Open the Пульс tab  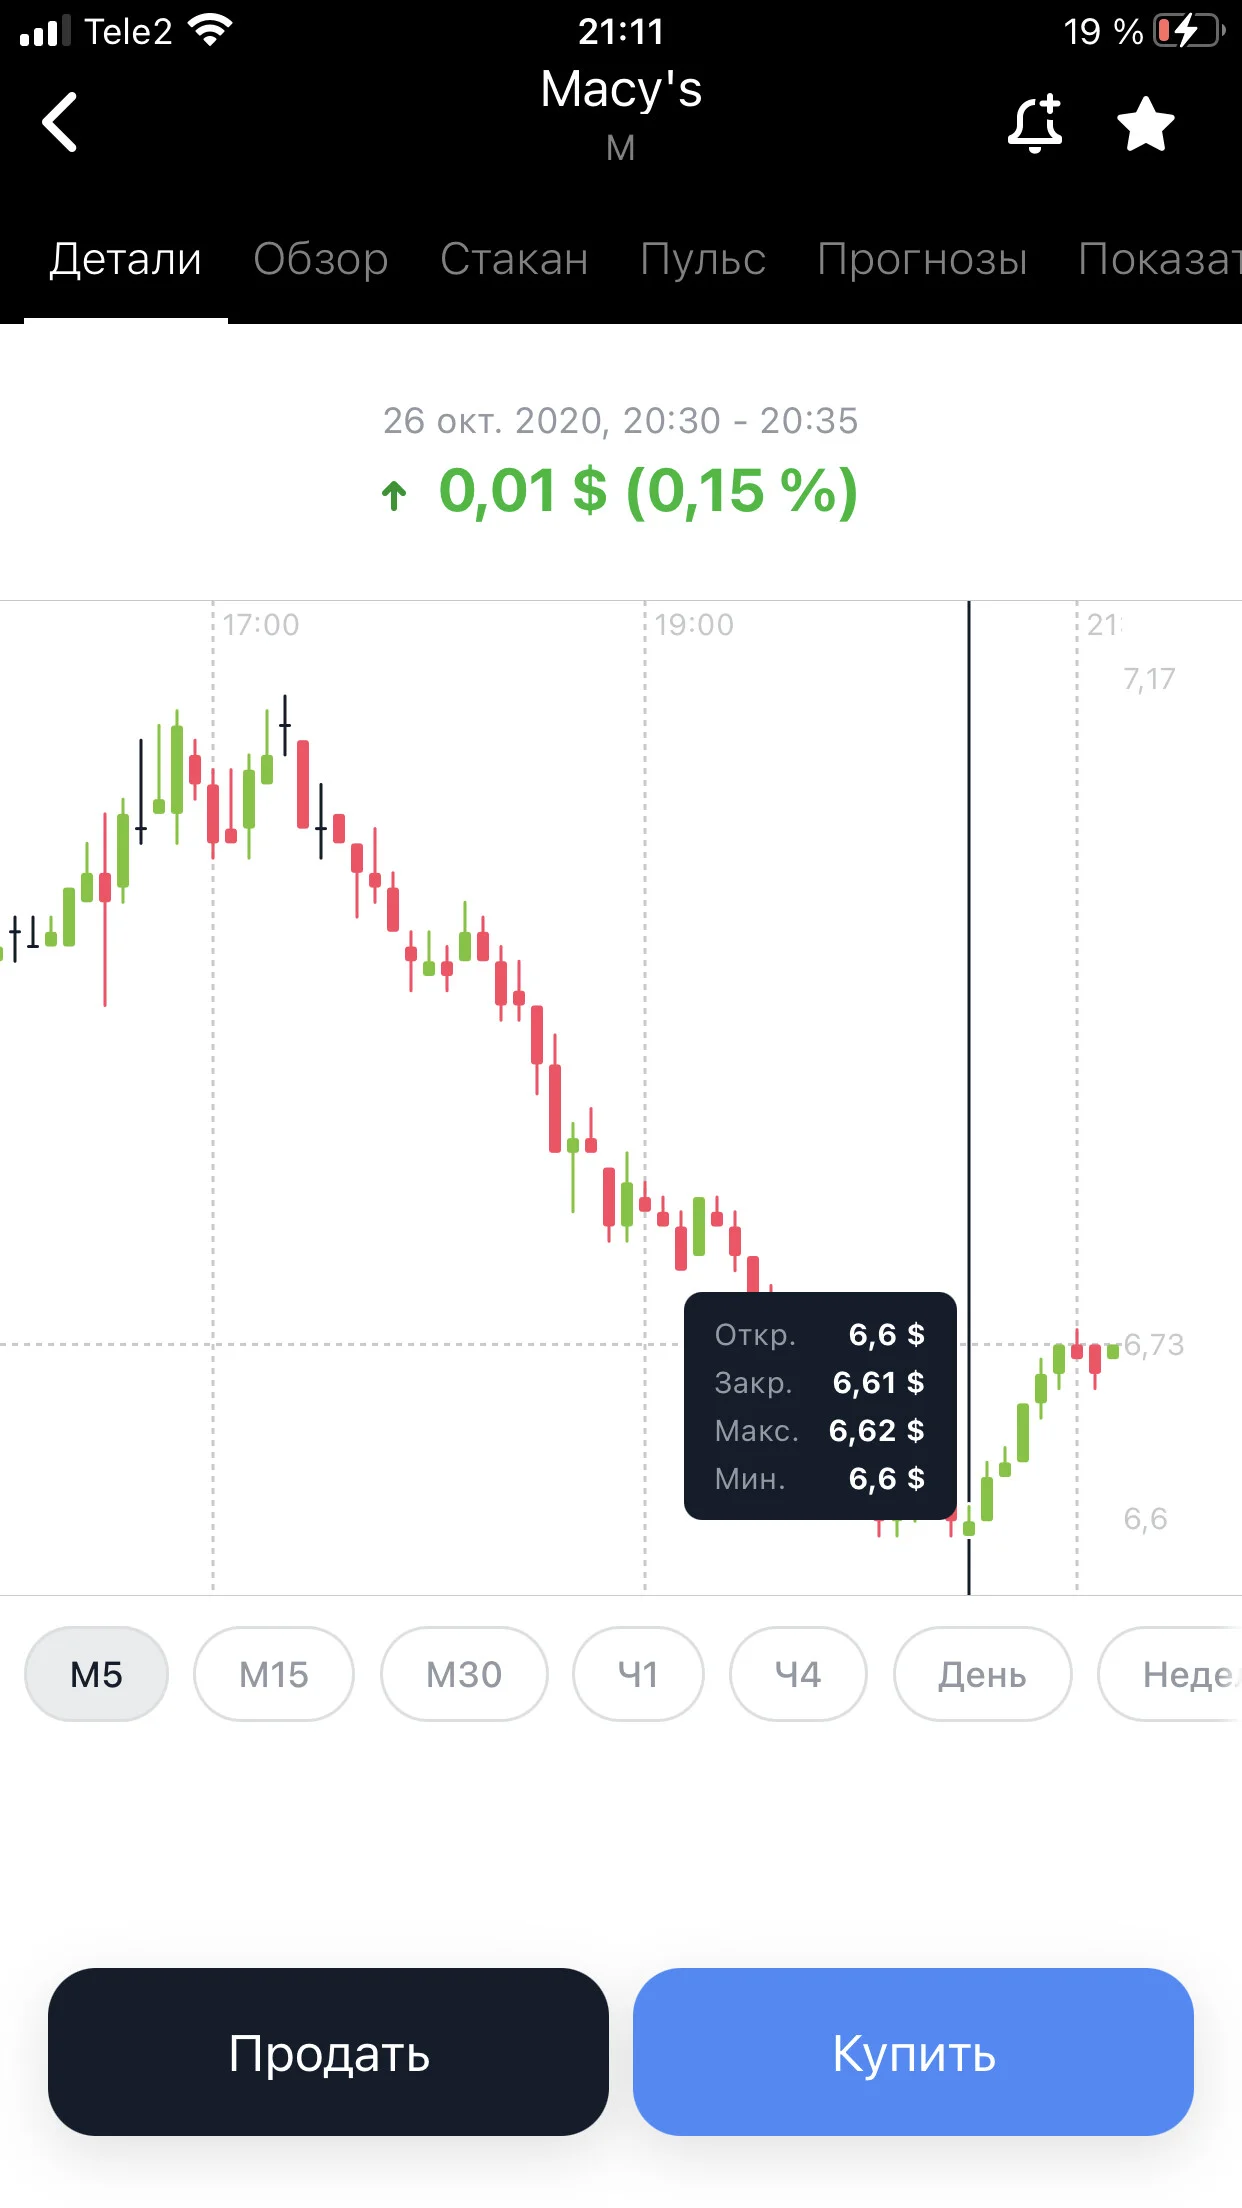703,259
